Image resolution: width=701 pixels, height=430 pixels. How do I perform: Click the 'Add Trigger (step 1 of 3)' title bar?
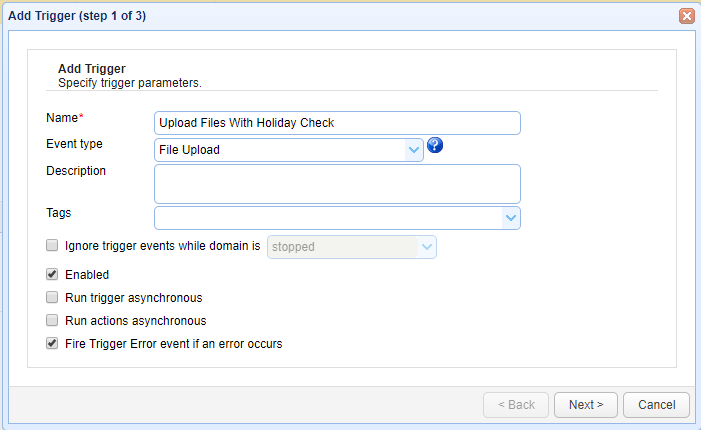click(300, 16)
